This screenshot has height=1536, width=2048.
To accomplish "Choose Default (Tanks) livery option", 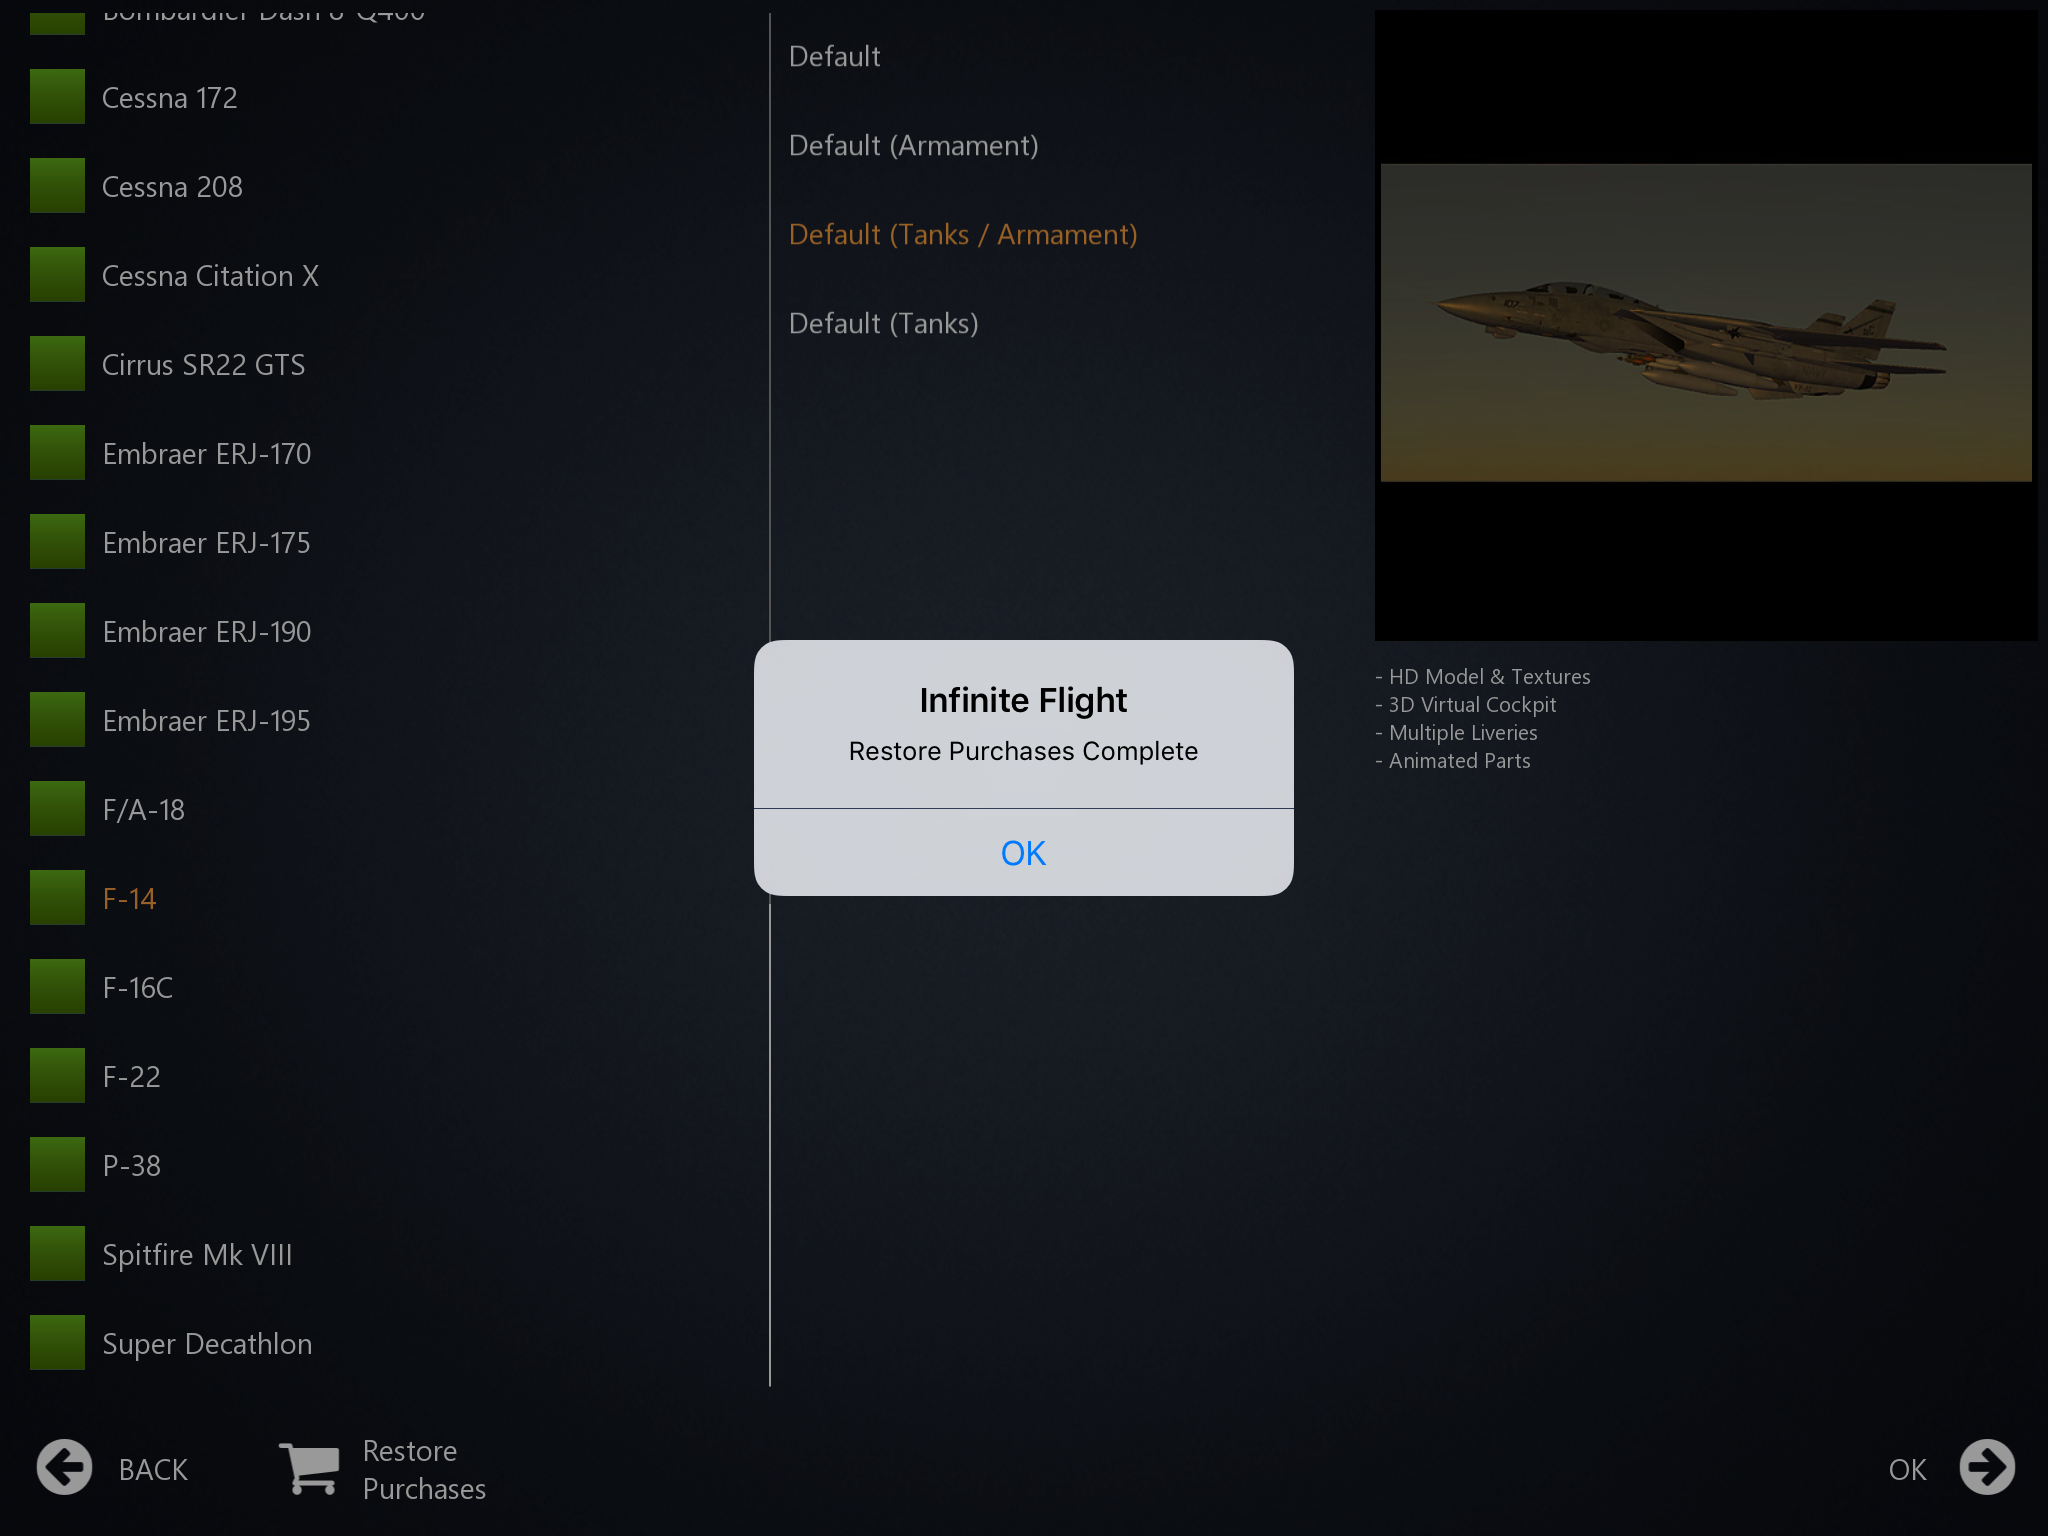I will [x=883, y=324].
